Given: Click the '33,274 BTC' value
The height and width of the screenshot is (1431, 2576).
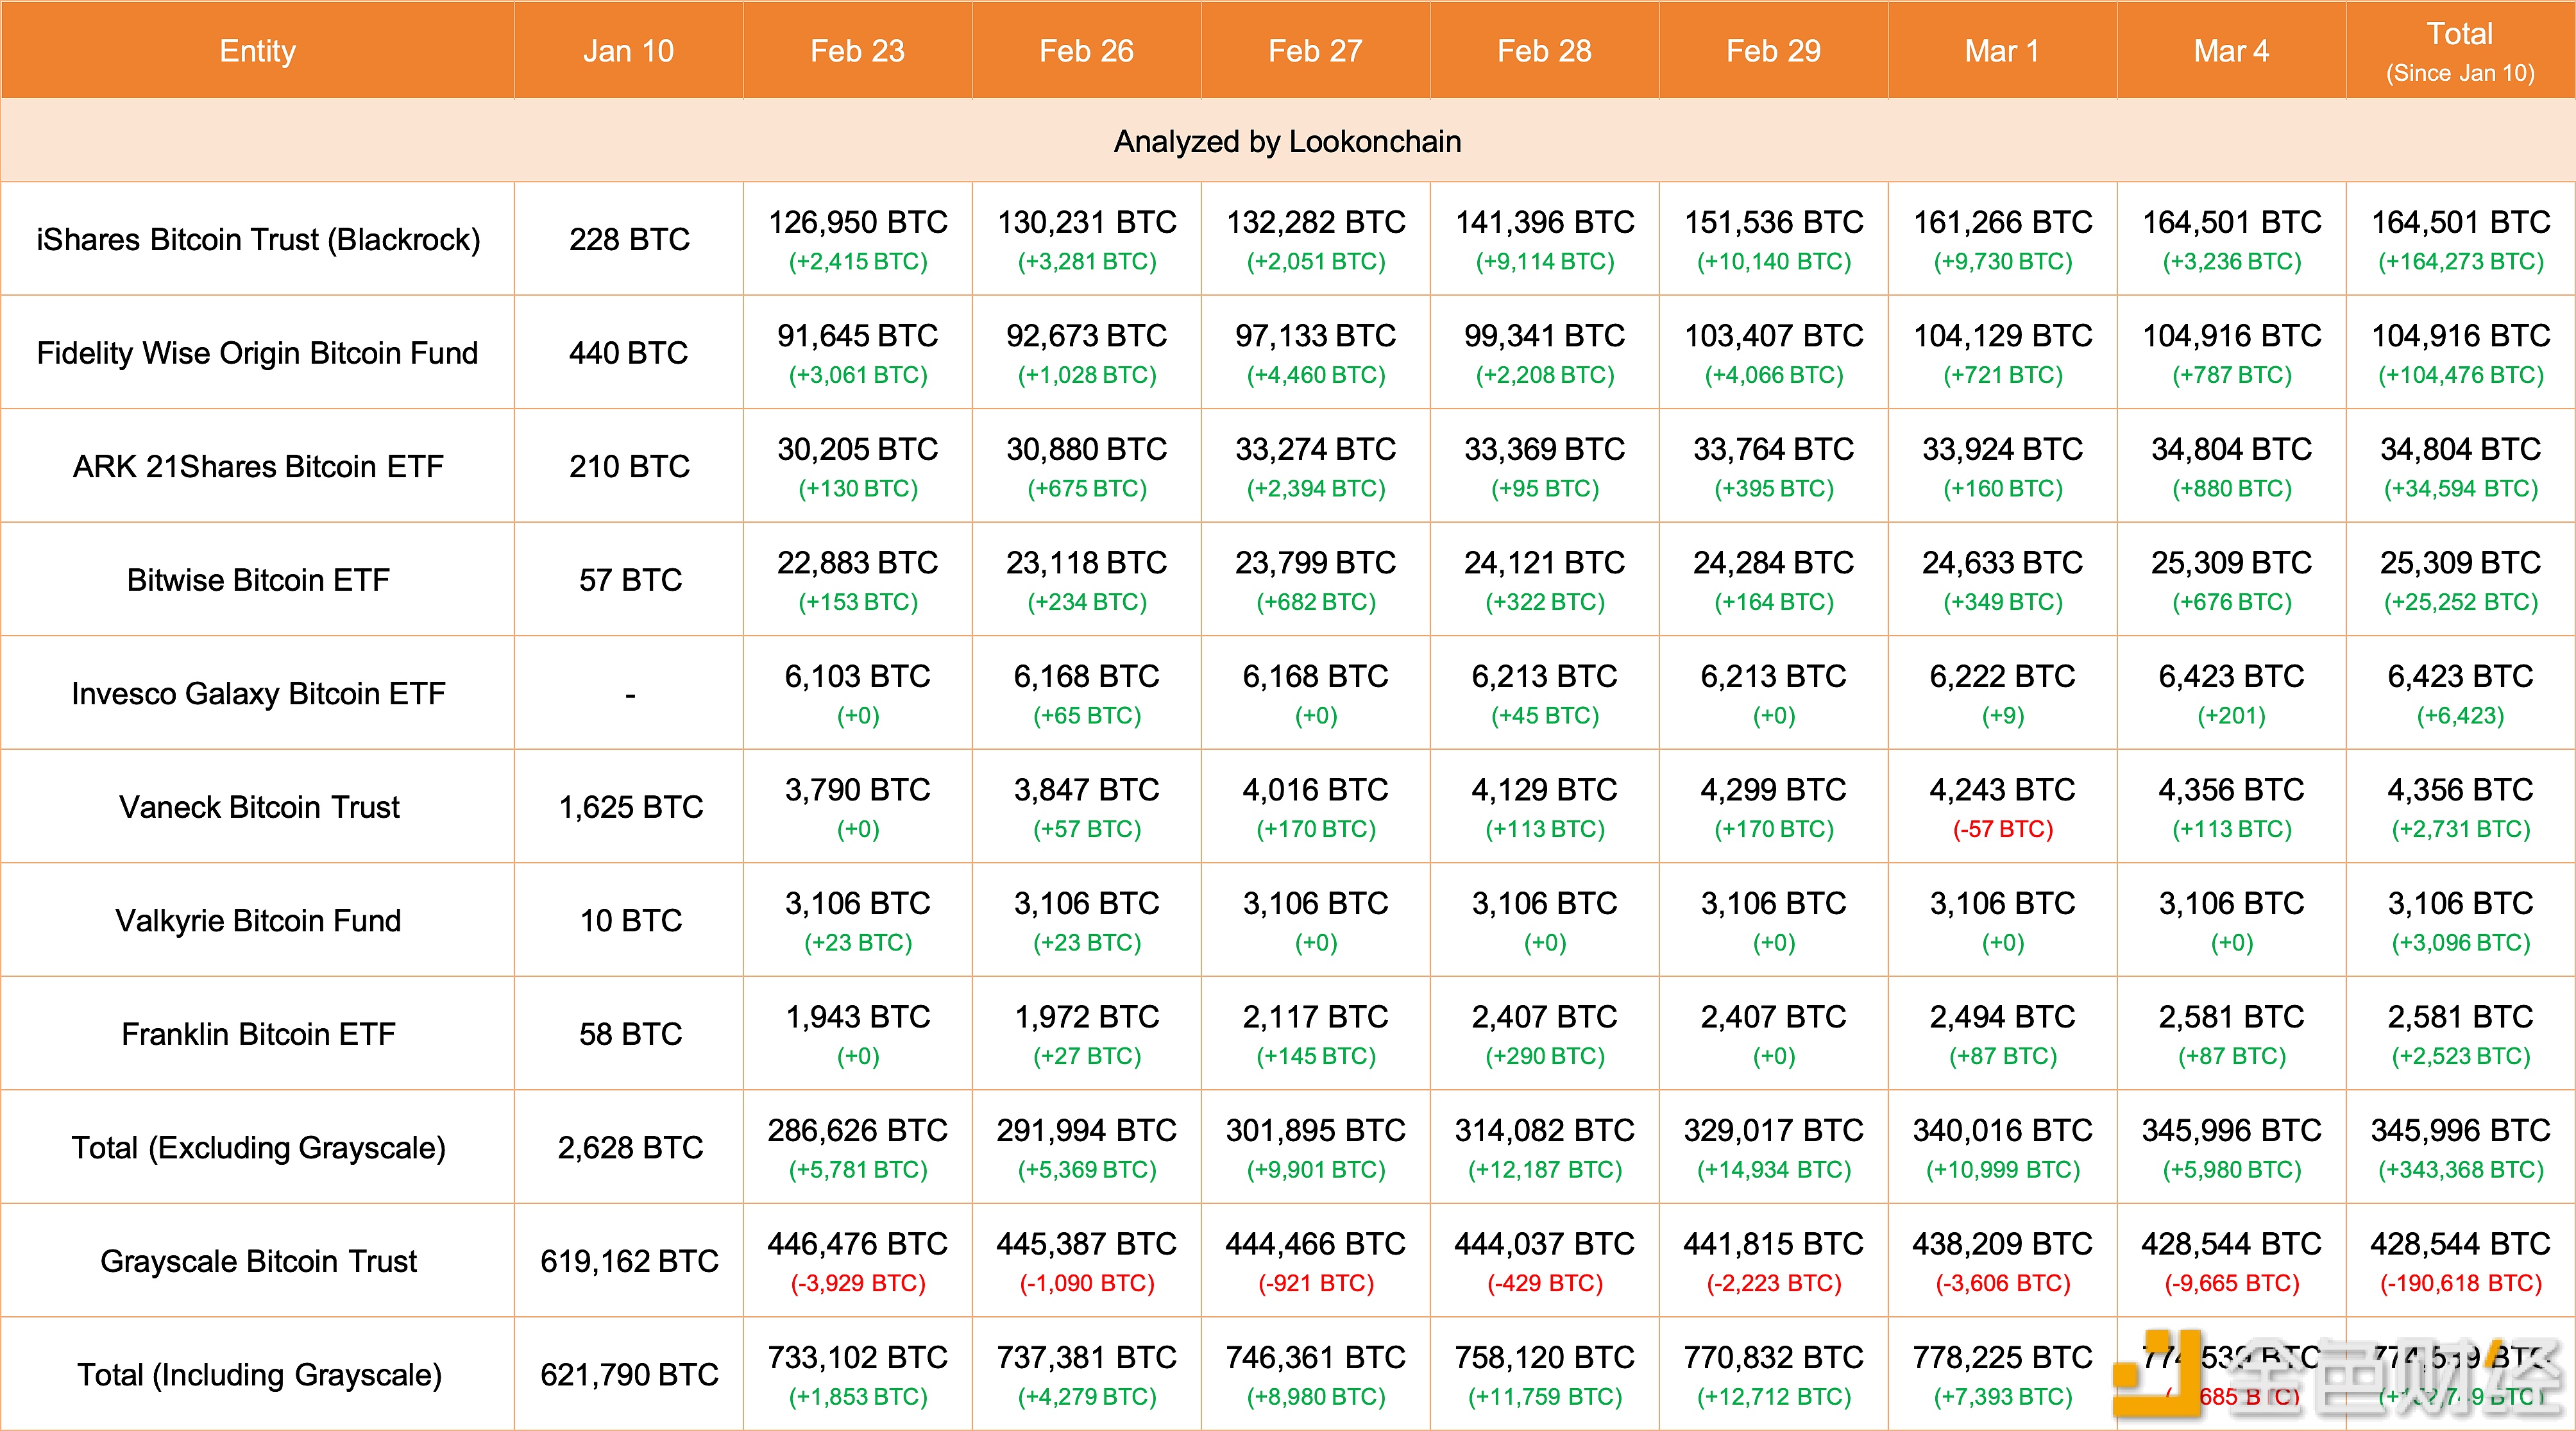Looking at the screenshot, I should [1315, 449].
